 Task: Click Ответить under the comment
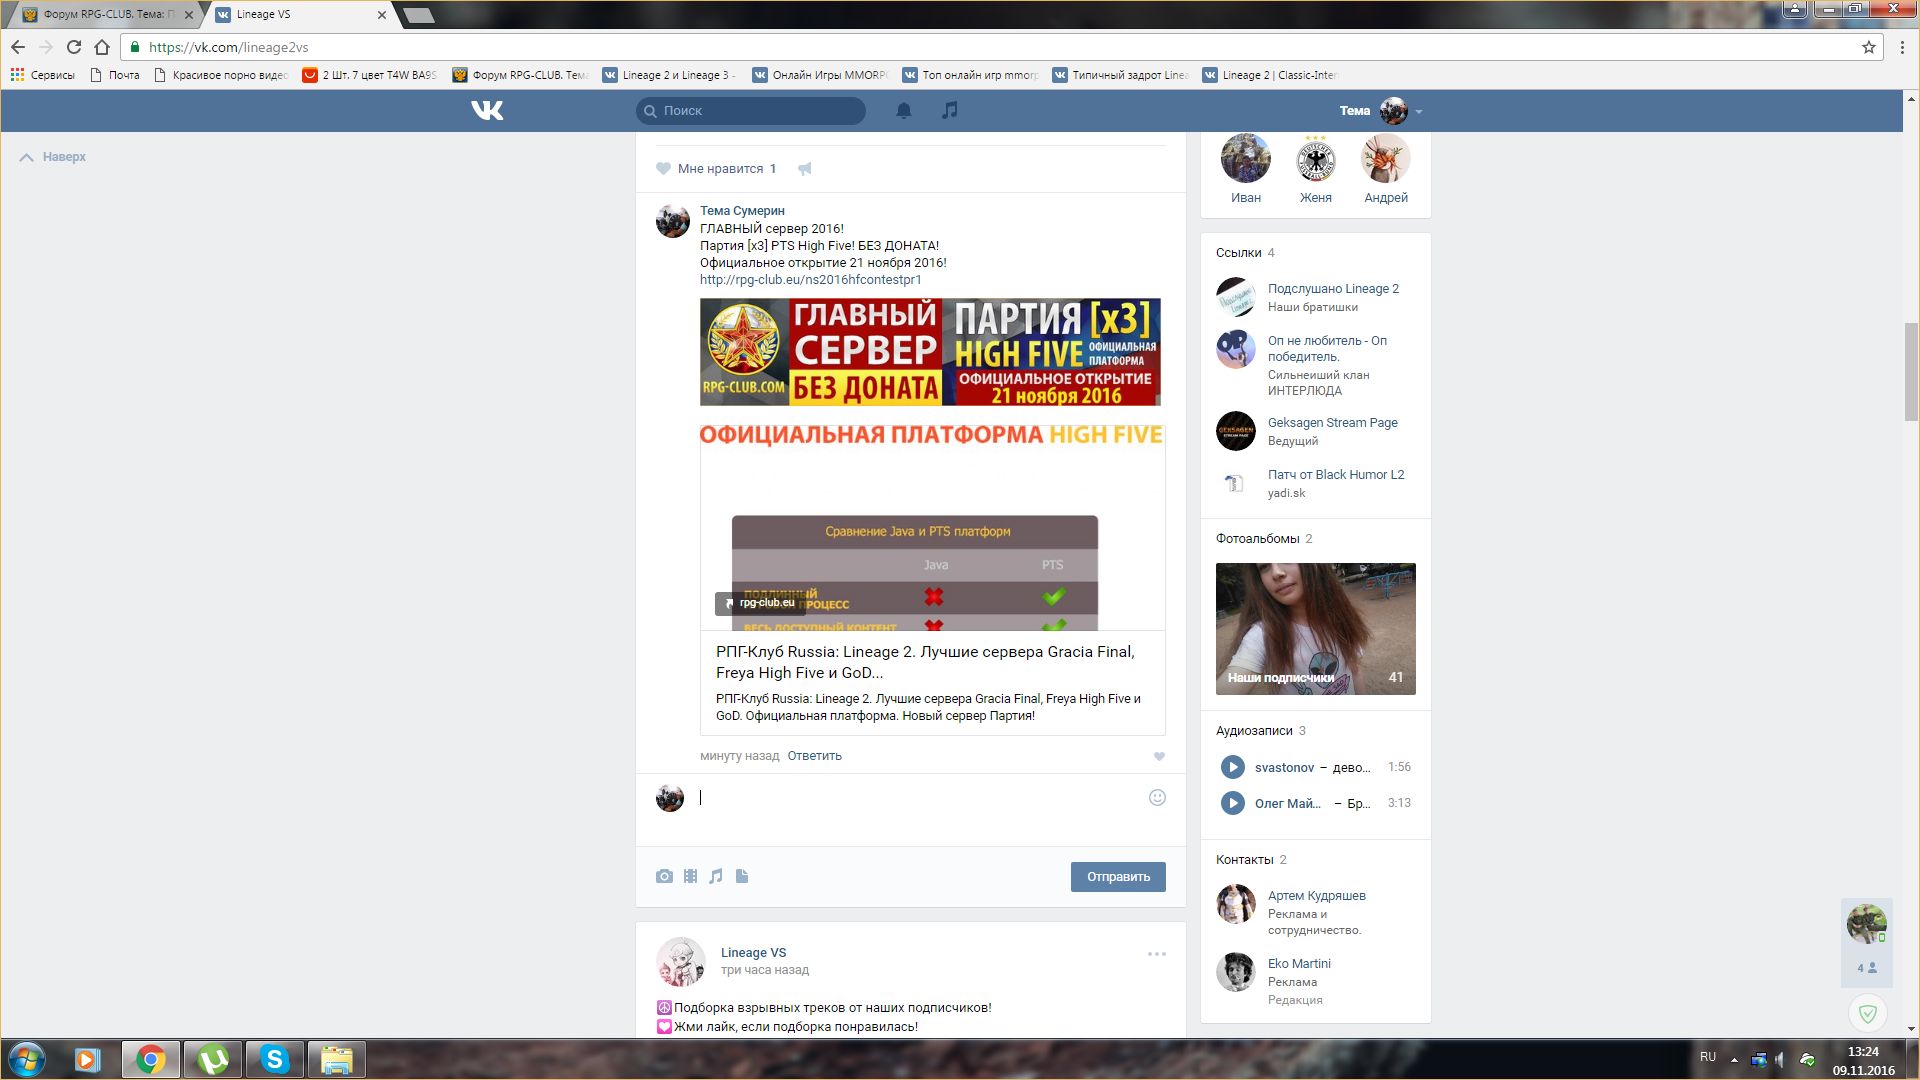click(x=814, y=756)
